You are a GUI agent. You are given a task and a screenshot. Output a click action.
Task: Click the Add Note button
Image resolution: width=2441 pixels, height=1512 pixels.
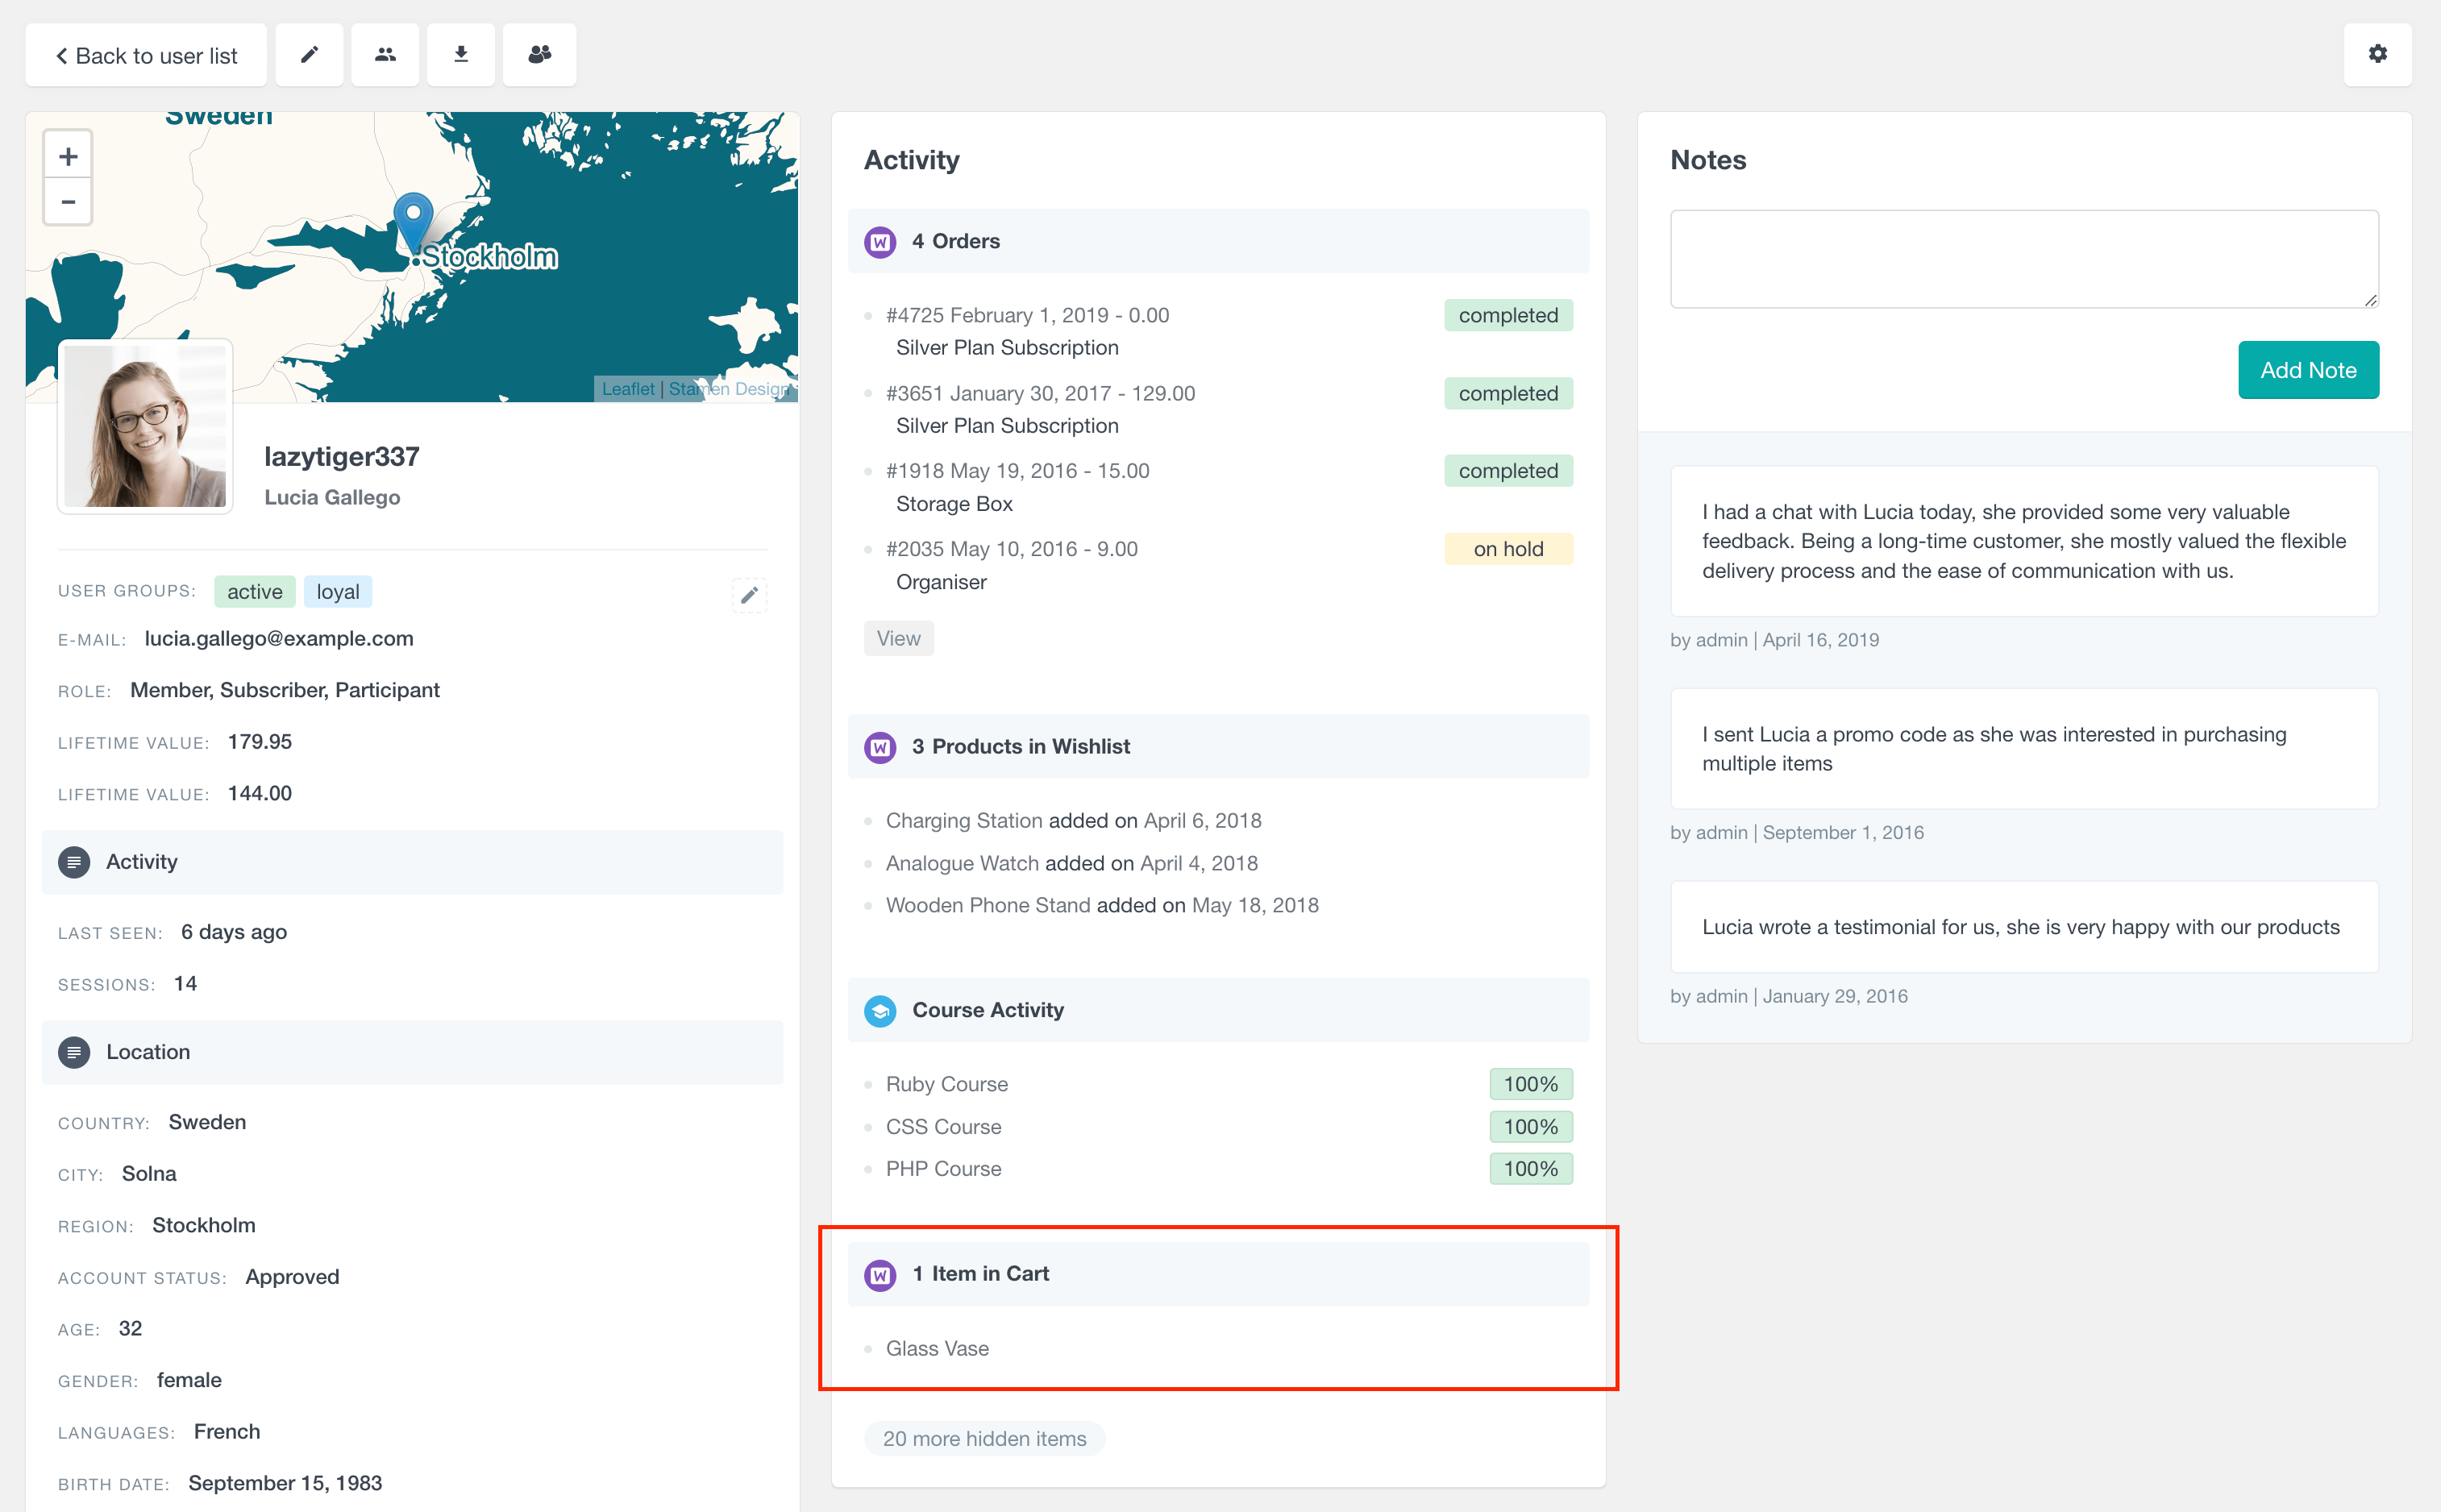click(2306, 370)
